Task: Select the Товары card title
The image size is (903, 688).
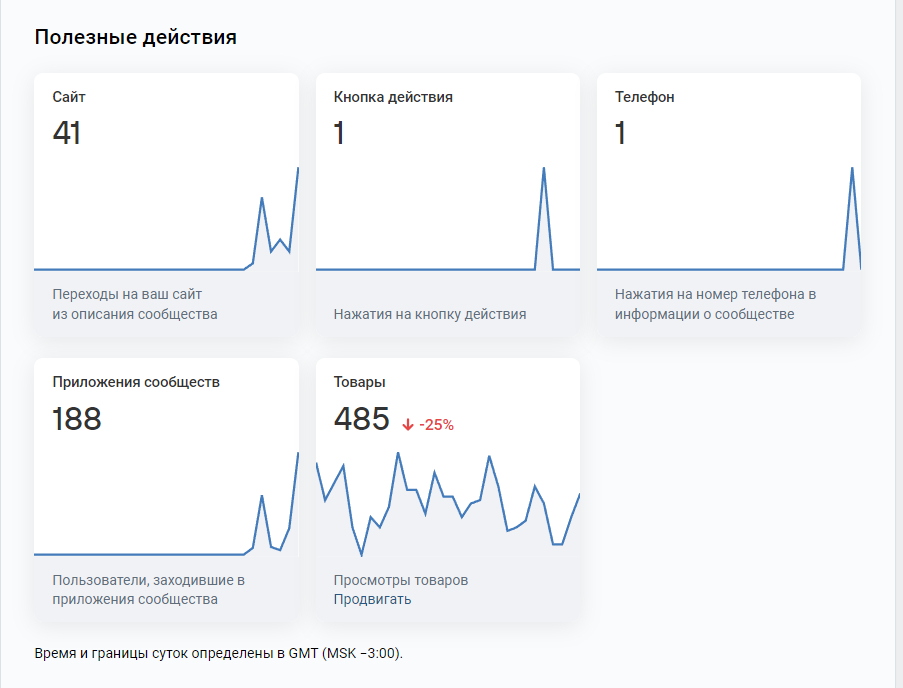Action: coord(360,382)
